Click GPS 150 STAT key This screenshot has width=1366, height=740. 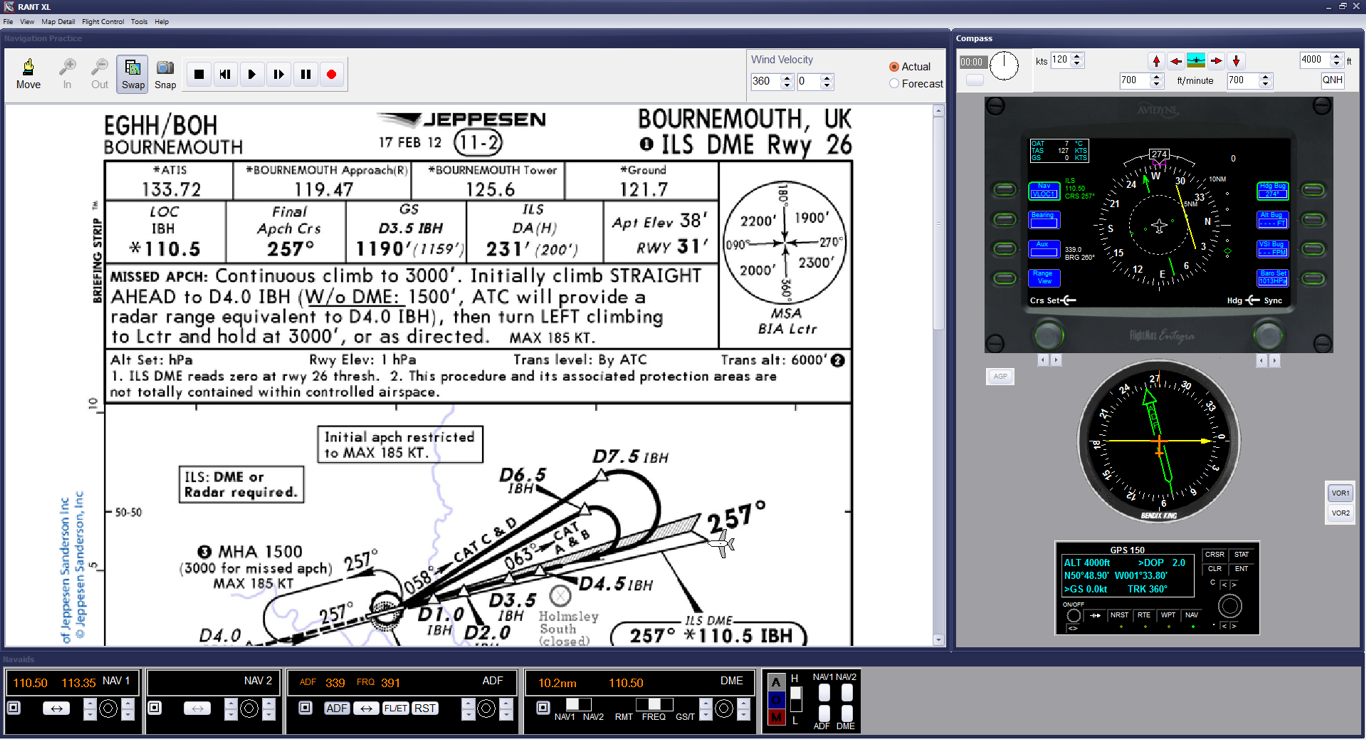pyautogui.click(x=1241, y=554)
